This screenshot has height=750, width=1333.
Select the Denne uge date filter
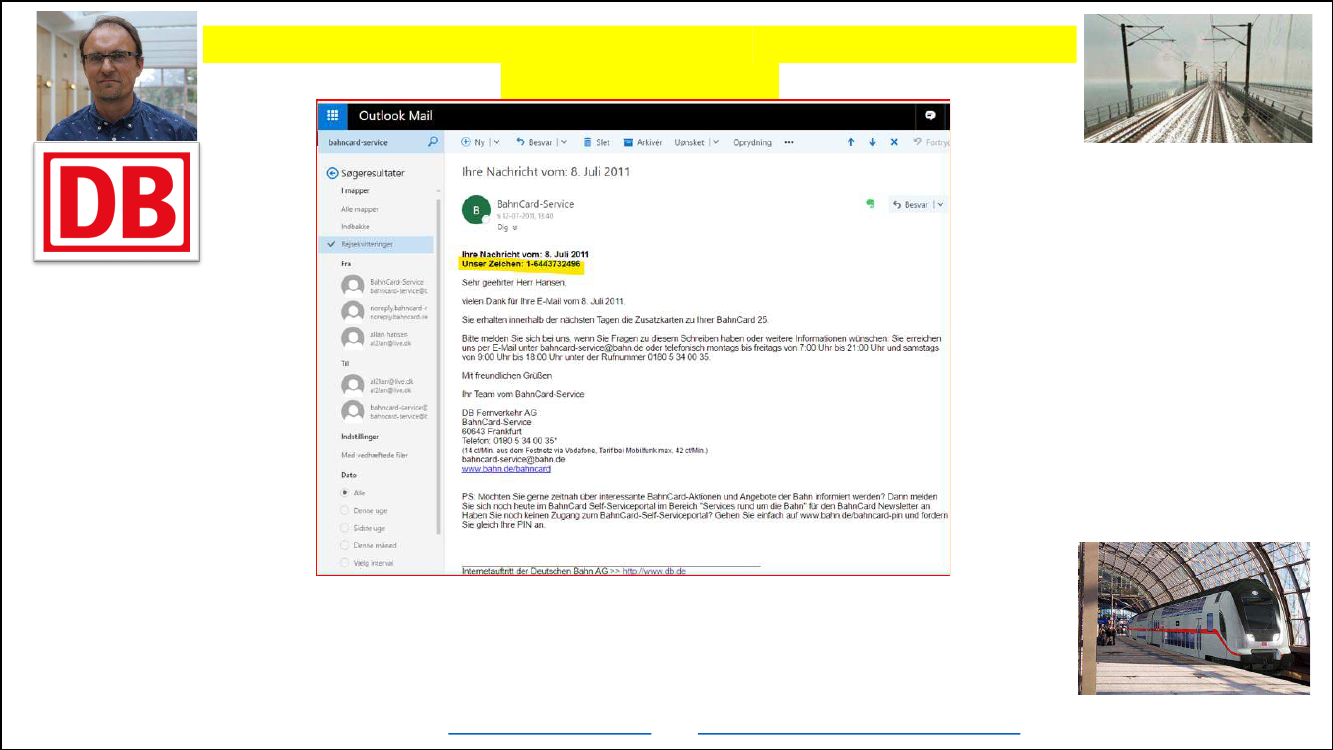point(345,510)
